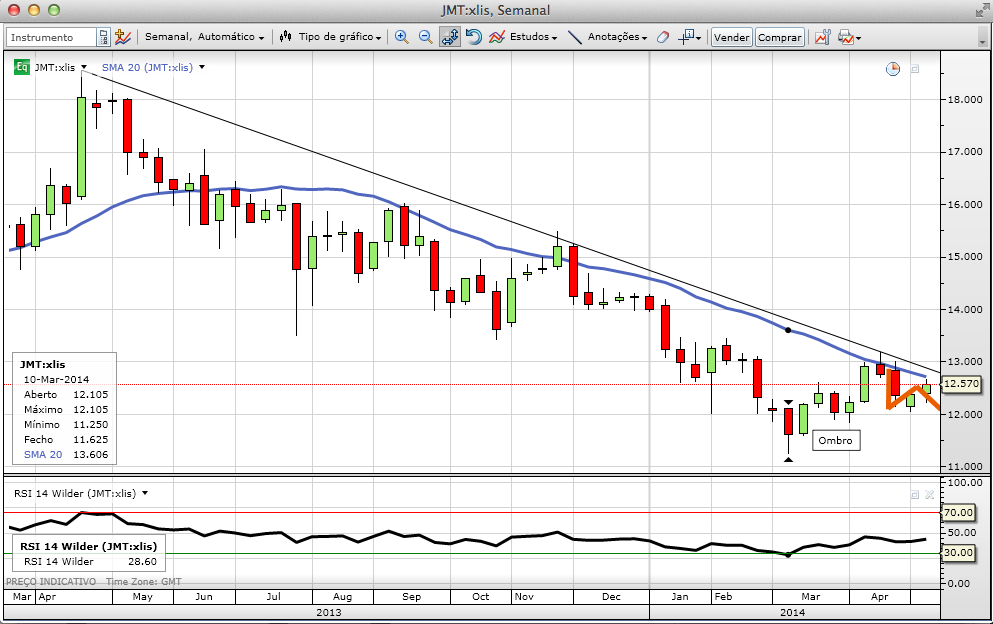Open the Semanal, Automático period dropdown
Image resolution: width=993 pixels, height=624 pixels.
click(205, 37)
